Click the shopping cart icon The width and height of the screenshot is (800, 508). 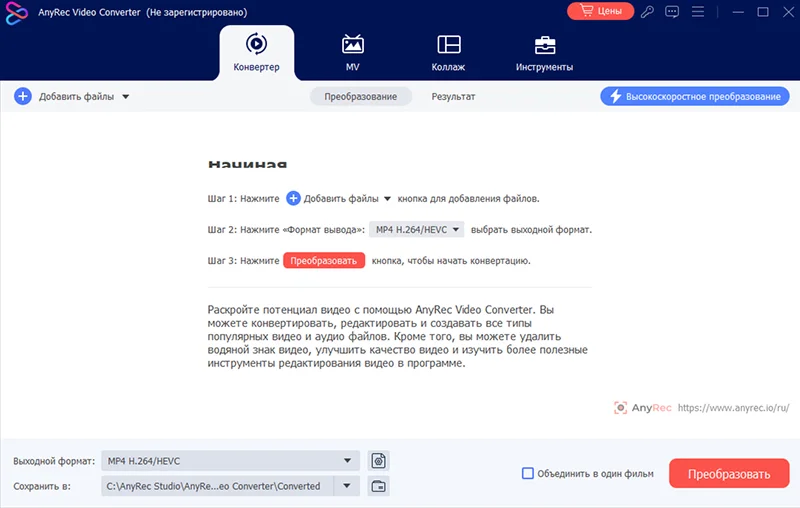click(x=587, y=11)
